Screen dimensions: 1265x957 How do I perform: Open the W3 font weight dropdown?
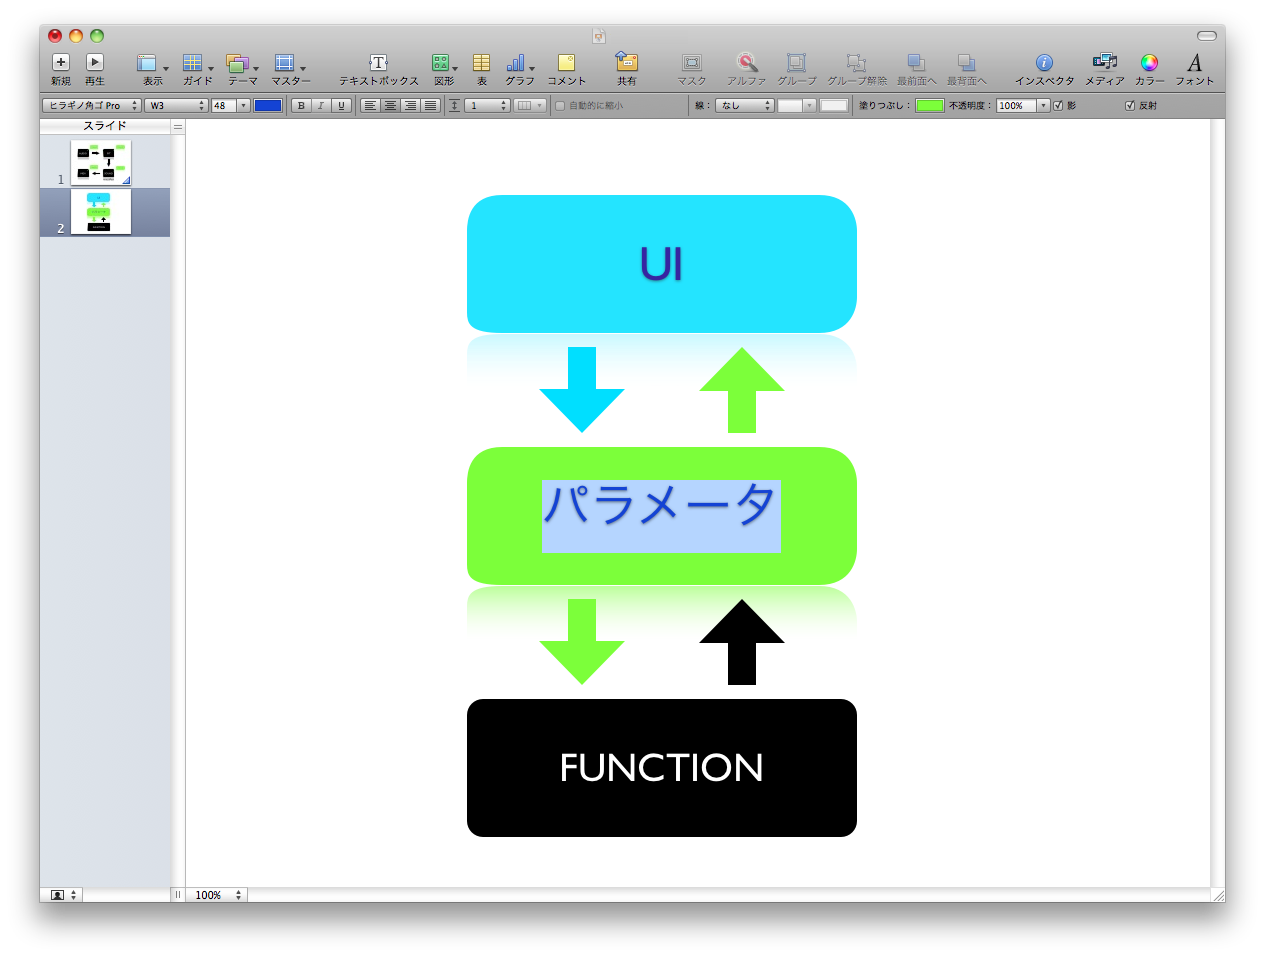(x=176, y=105)
